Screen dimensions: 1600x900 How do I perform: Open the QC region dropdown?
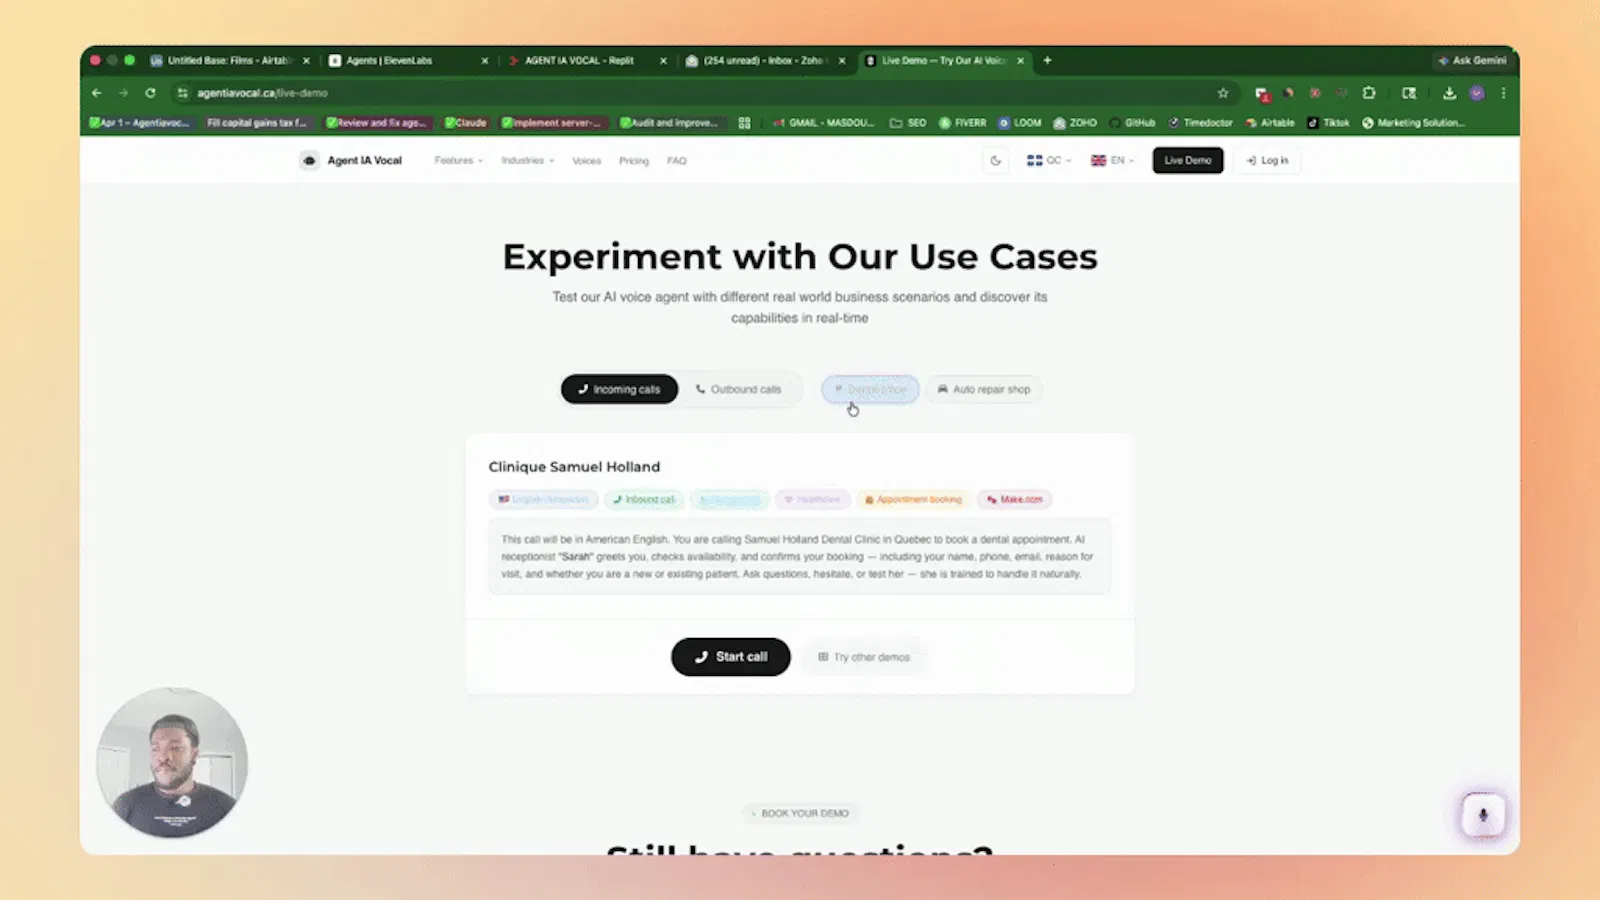pos(1048,160)
